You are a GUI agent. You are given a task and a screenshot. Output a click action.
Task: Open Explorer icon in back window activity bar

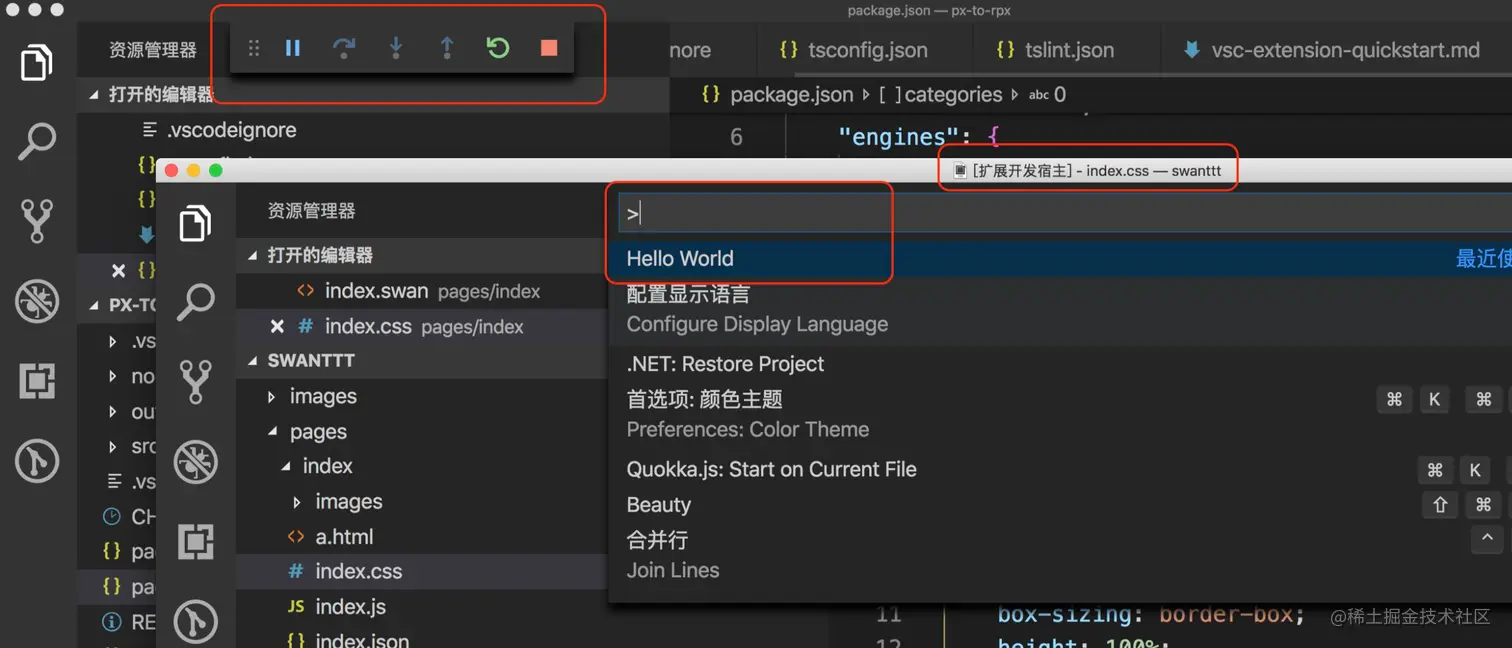[36, 62]
